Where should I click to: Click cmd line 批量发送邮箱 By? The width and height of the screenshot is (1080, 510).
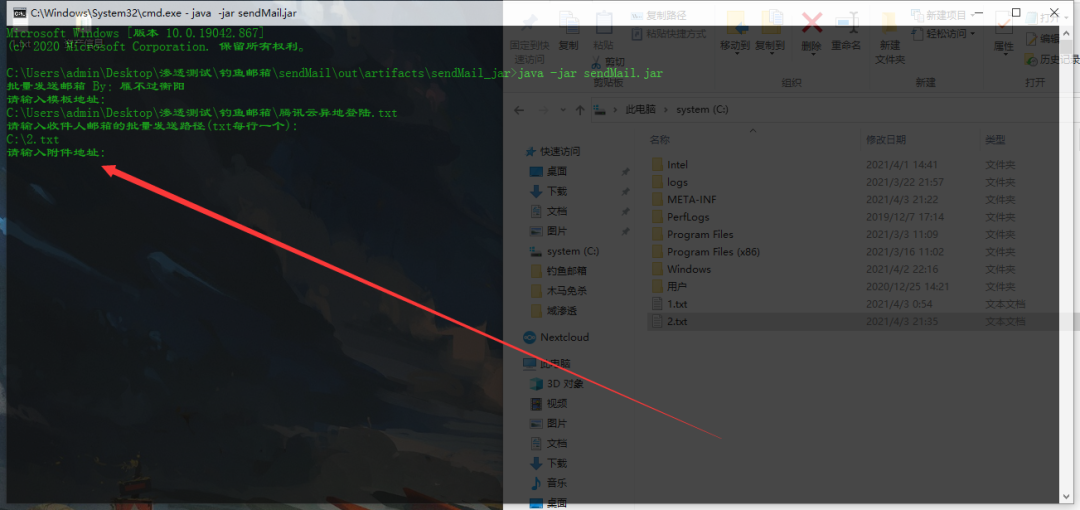[95, 87]
